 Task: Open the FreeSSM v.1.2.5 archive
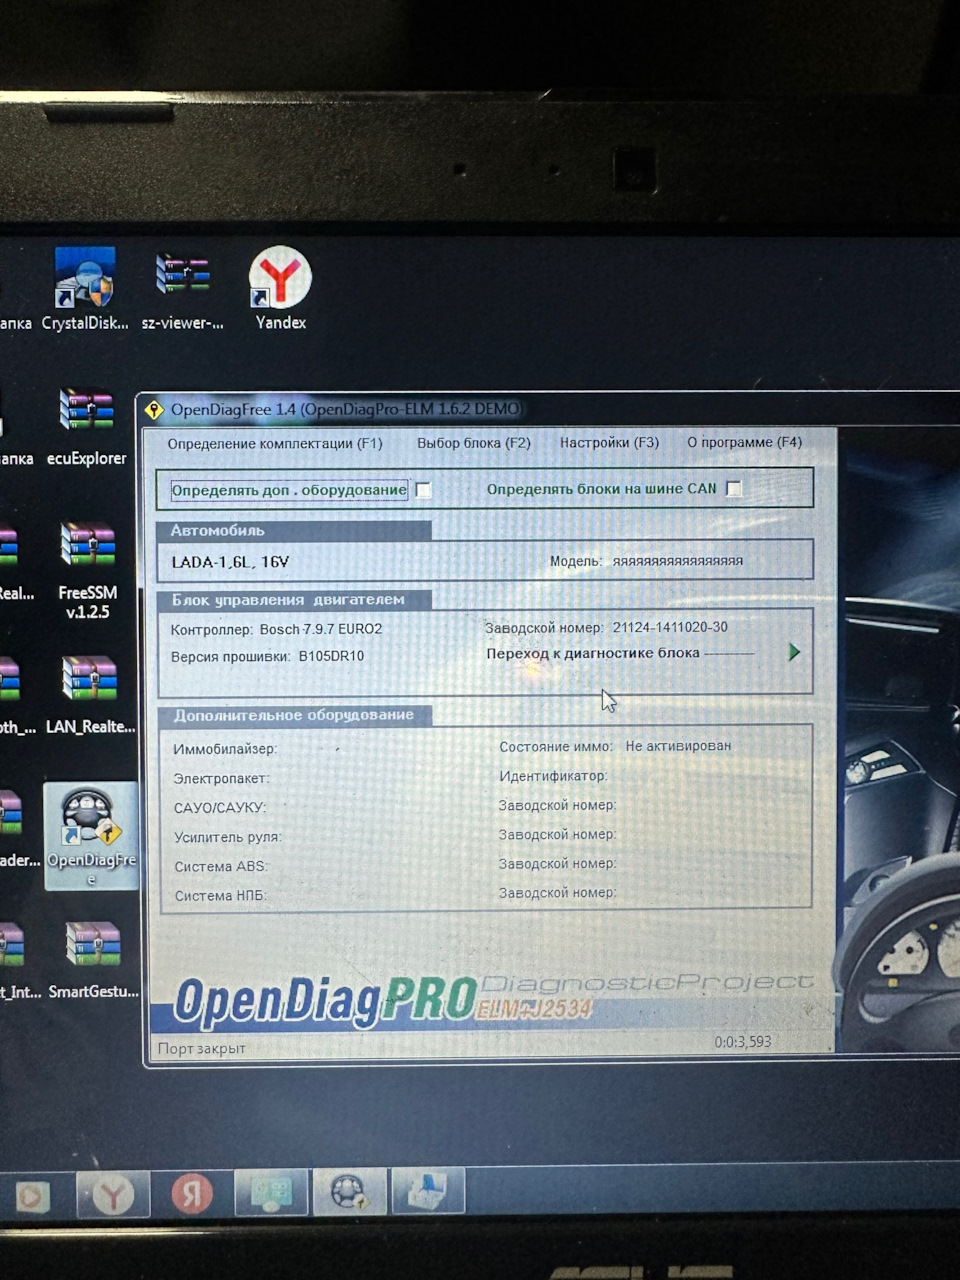88,570
